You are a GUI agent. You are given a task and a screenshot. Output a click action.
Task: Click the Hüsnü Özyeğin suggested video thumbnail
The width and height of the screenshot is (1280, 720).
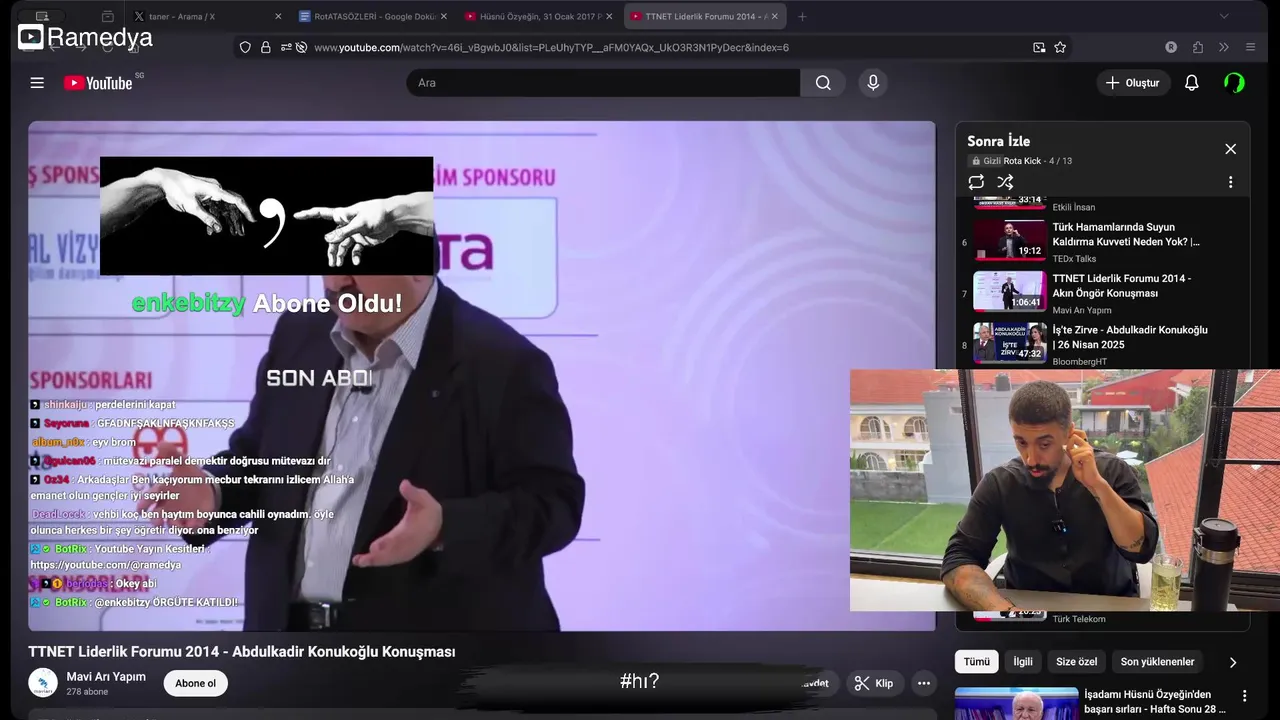point(1016,703)
